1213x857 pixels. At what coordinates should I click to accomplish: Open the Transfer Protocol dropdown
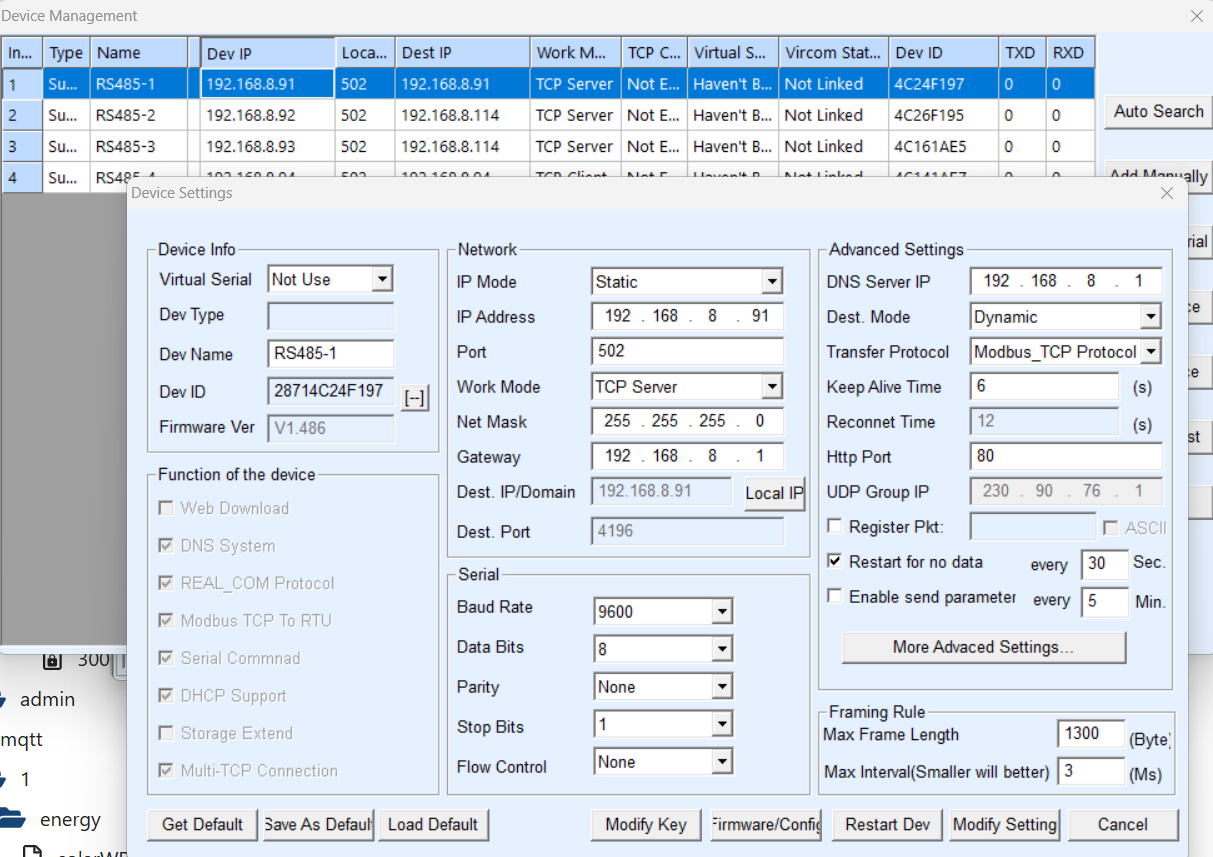click(1150, 352)
